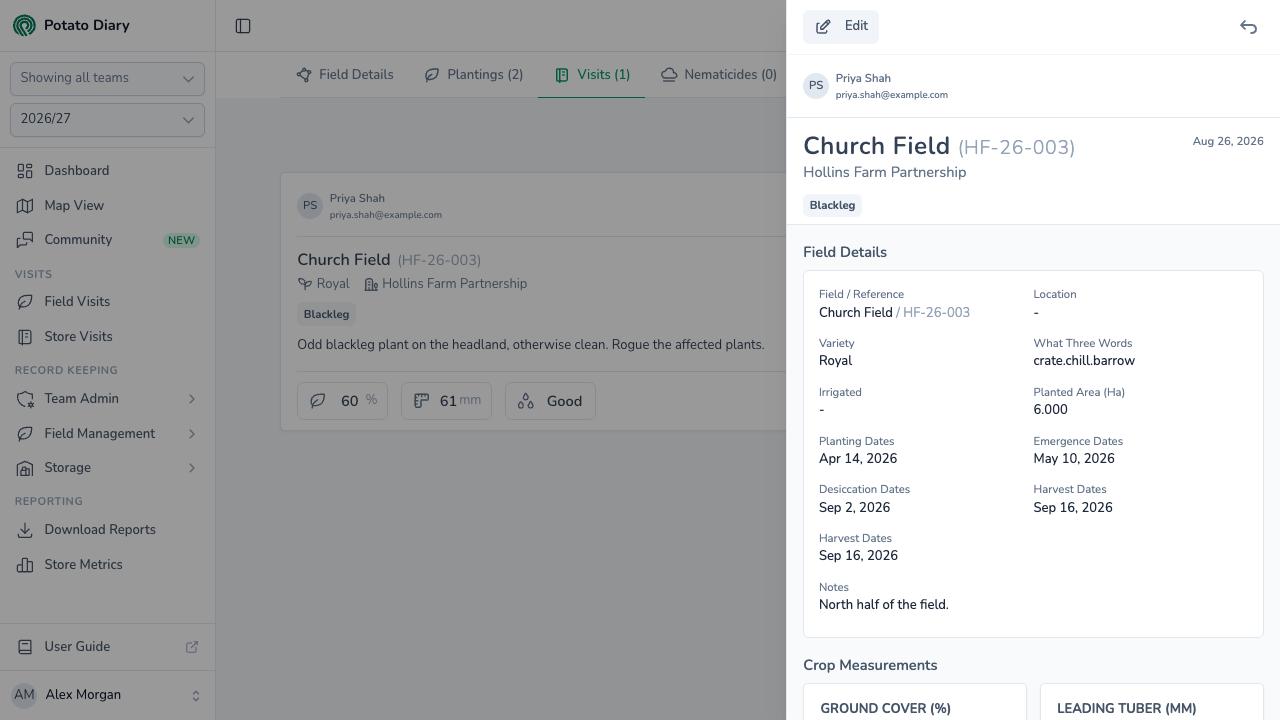
Task: Open the 2026/27 season dropdown
Action: point(107,120)
